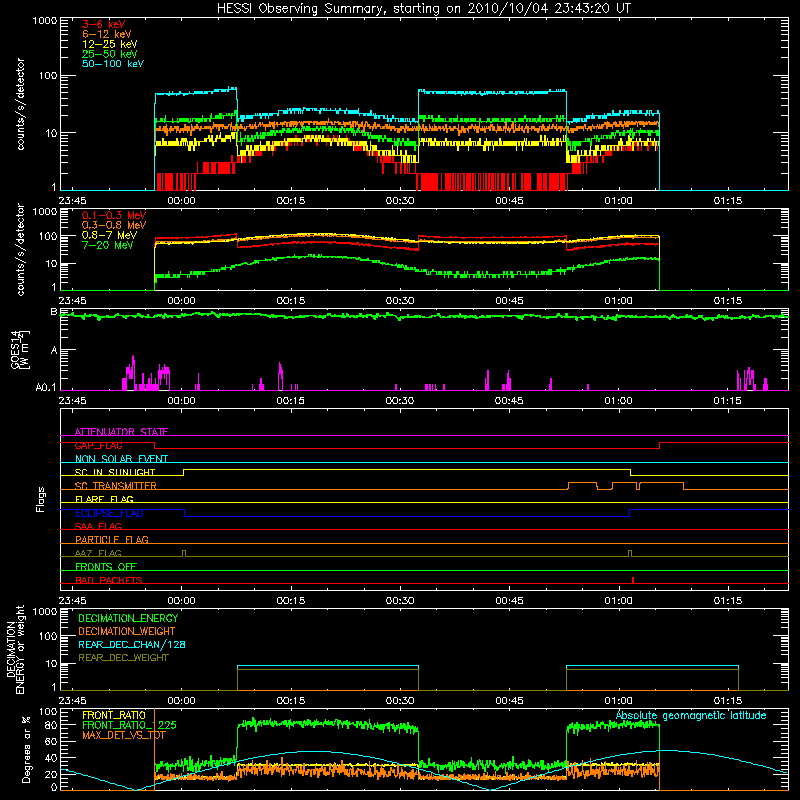This screenshot has width=800, height=800.
Task: Select the ATTENUATOR_STATE flag label
Action: click(121, 432)
